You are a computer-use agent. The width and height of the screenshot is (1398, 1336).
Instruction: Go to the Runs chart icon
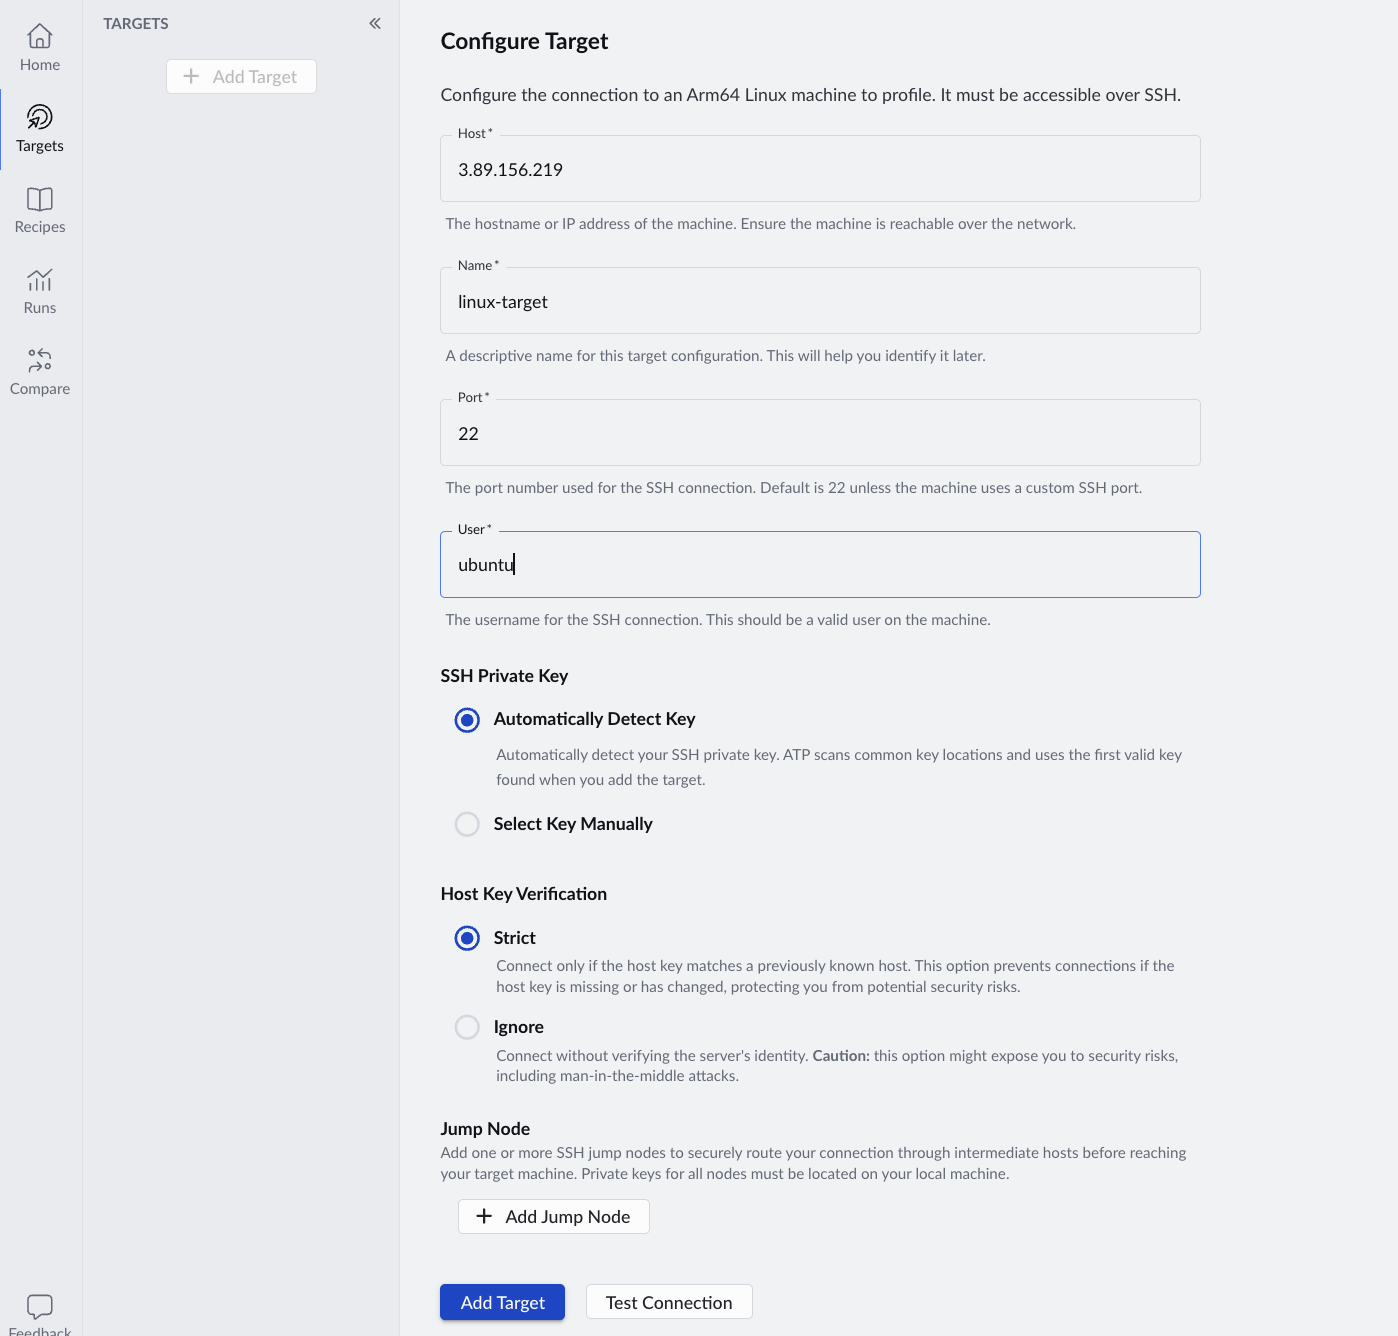point(40,280)
